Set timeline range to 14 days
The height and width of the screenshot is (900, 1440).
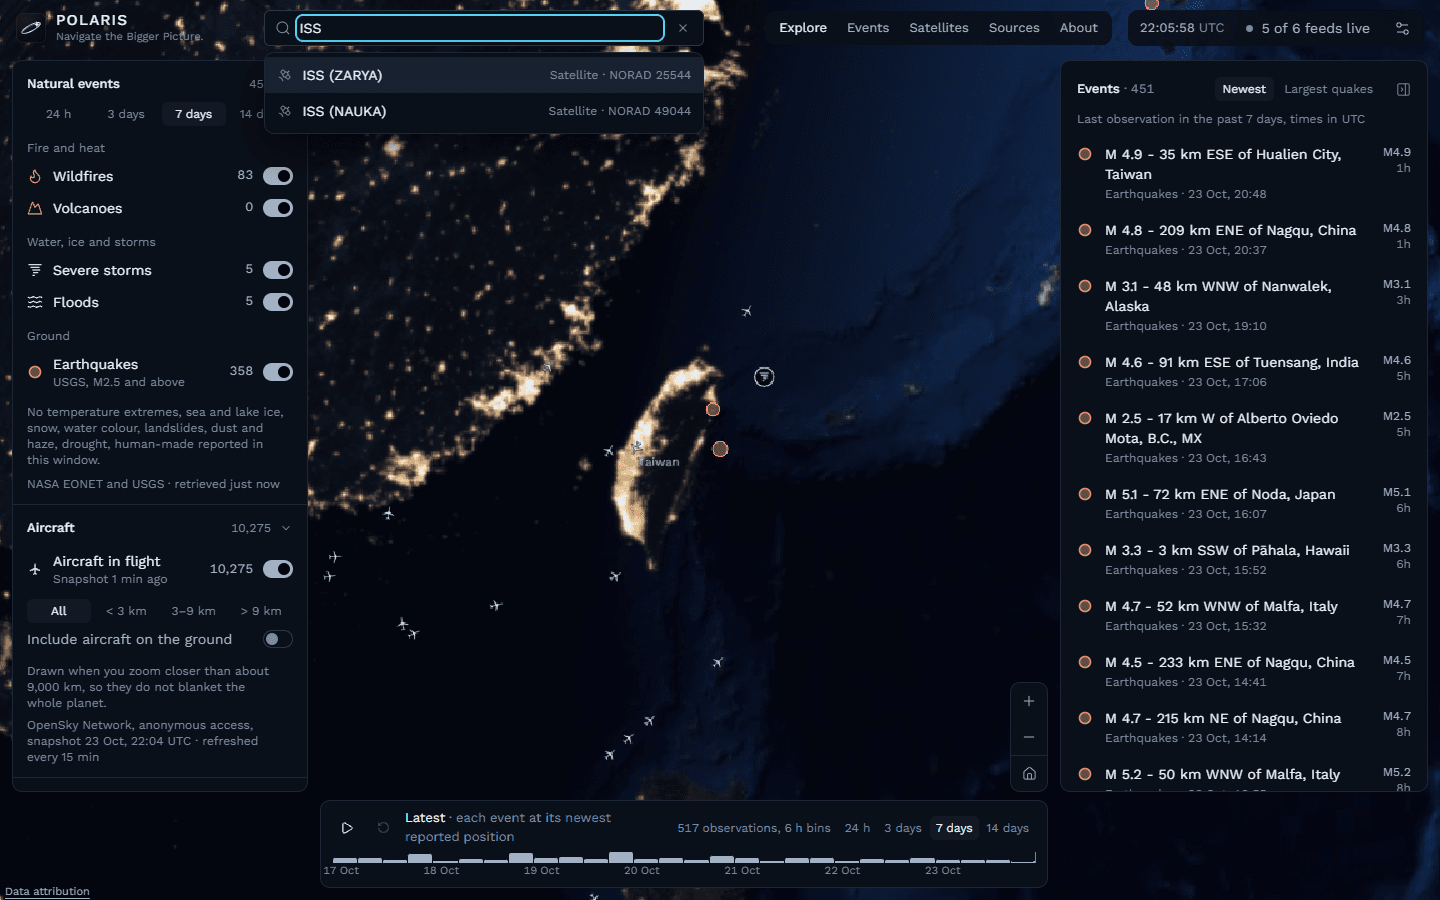[x=1007, y=828]
